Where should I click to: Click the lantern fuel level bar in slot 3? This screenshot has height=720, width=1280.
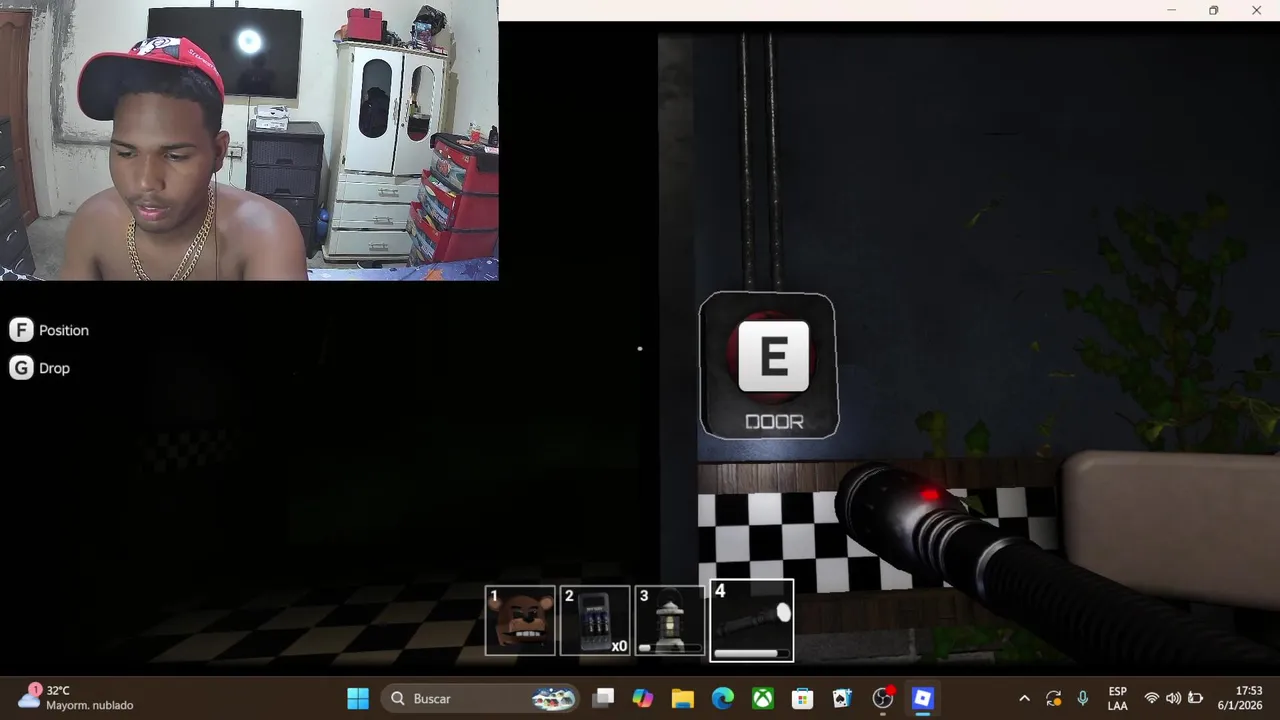pyautogui.click(x=670, y=648)
